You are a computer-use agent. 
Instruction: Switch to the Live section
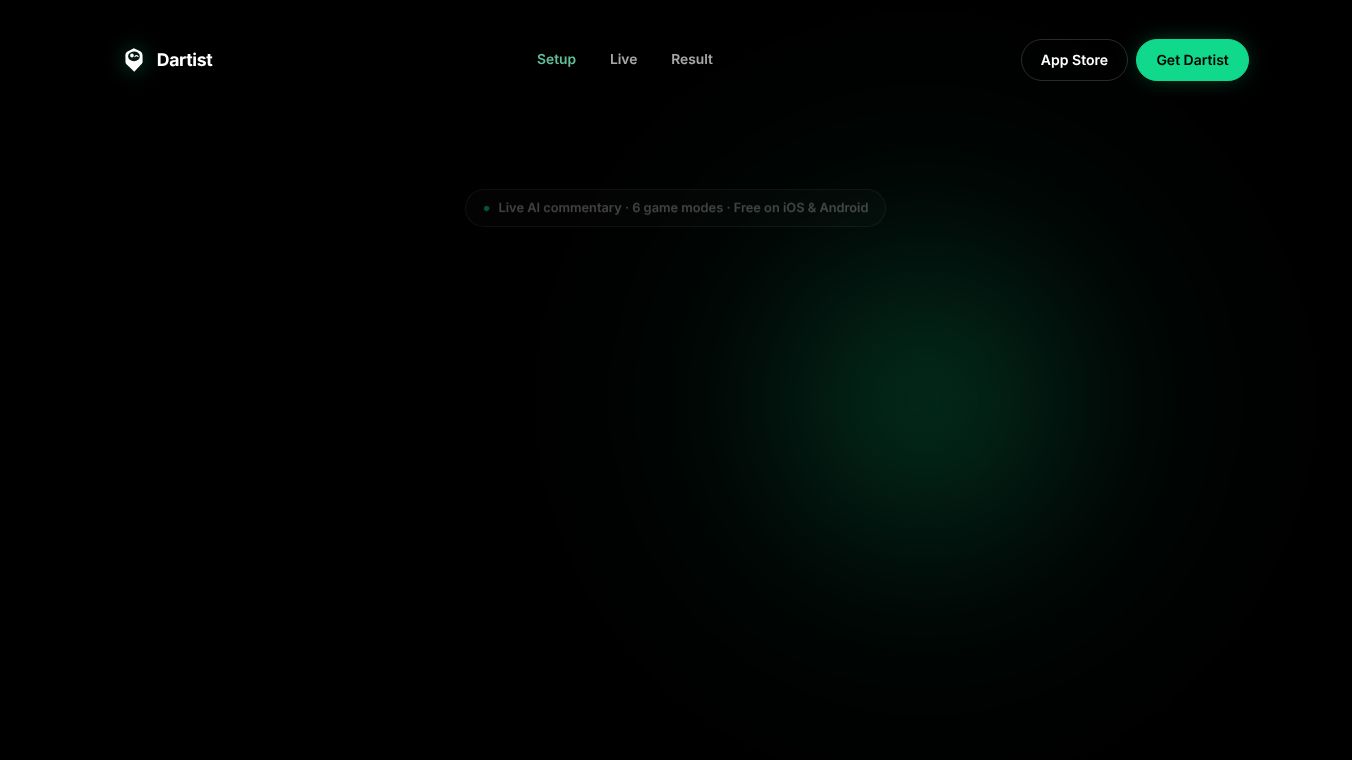point(623,59)
